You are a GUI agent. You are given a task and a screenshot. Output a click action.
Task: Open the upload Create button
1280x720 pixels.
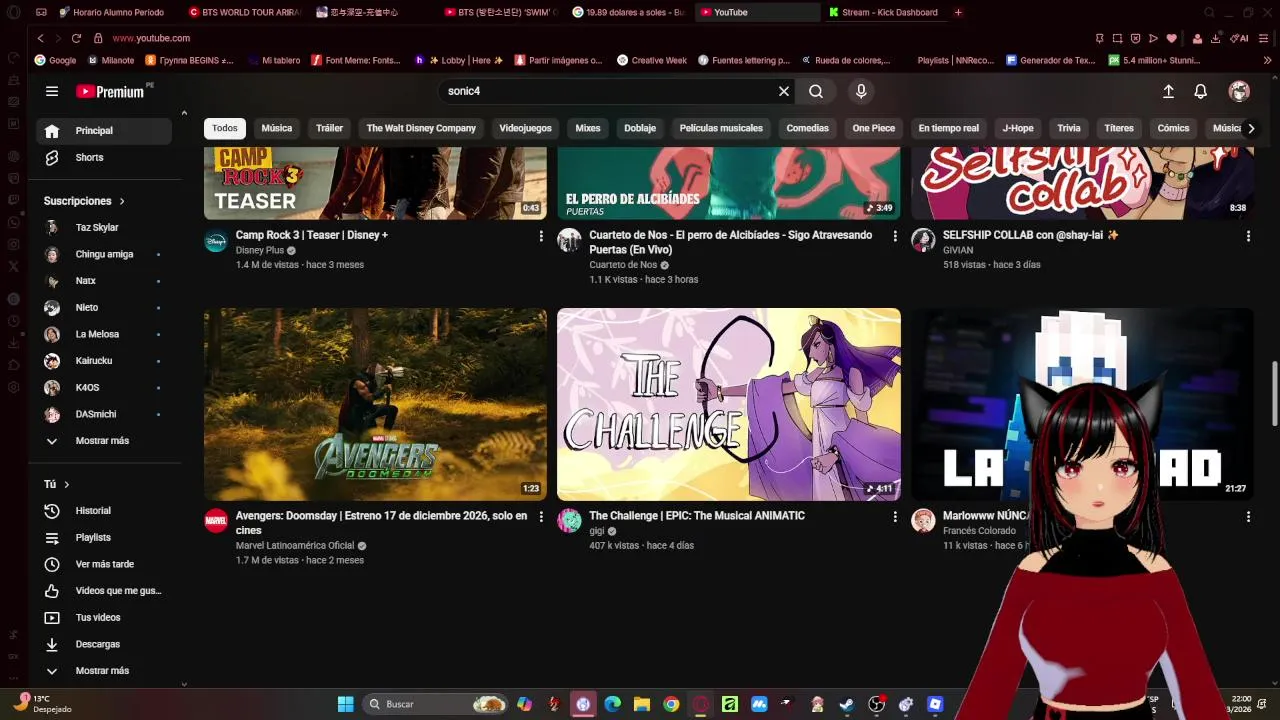[x=1168, y=91]
